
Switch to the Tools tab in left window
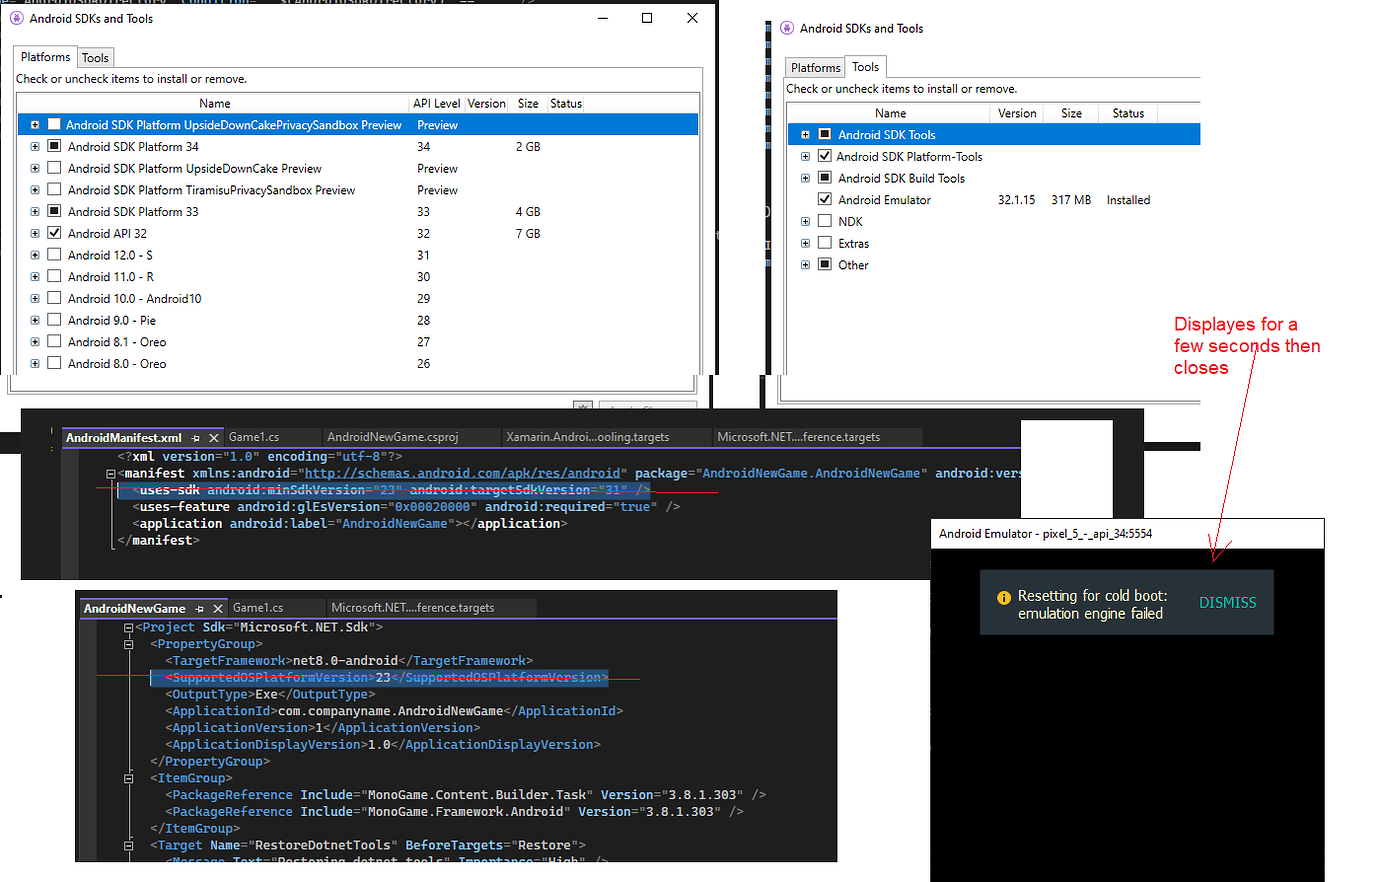(95, 57)
